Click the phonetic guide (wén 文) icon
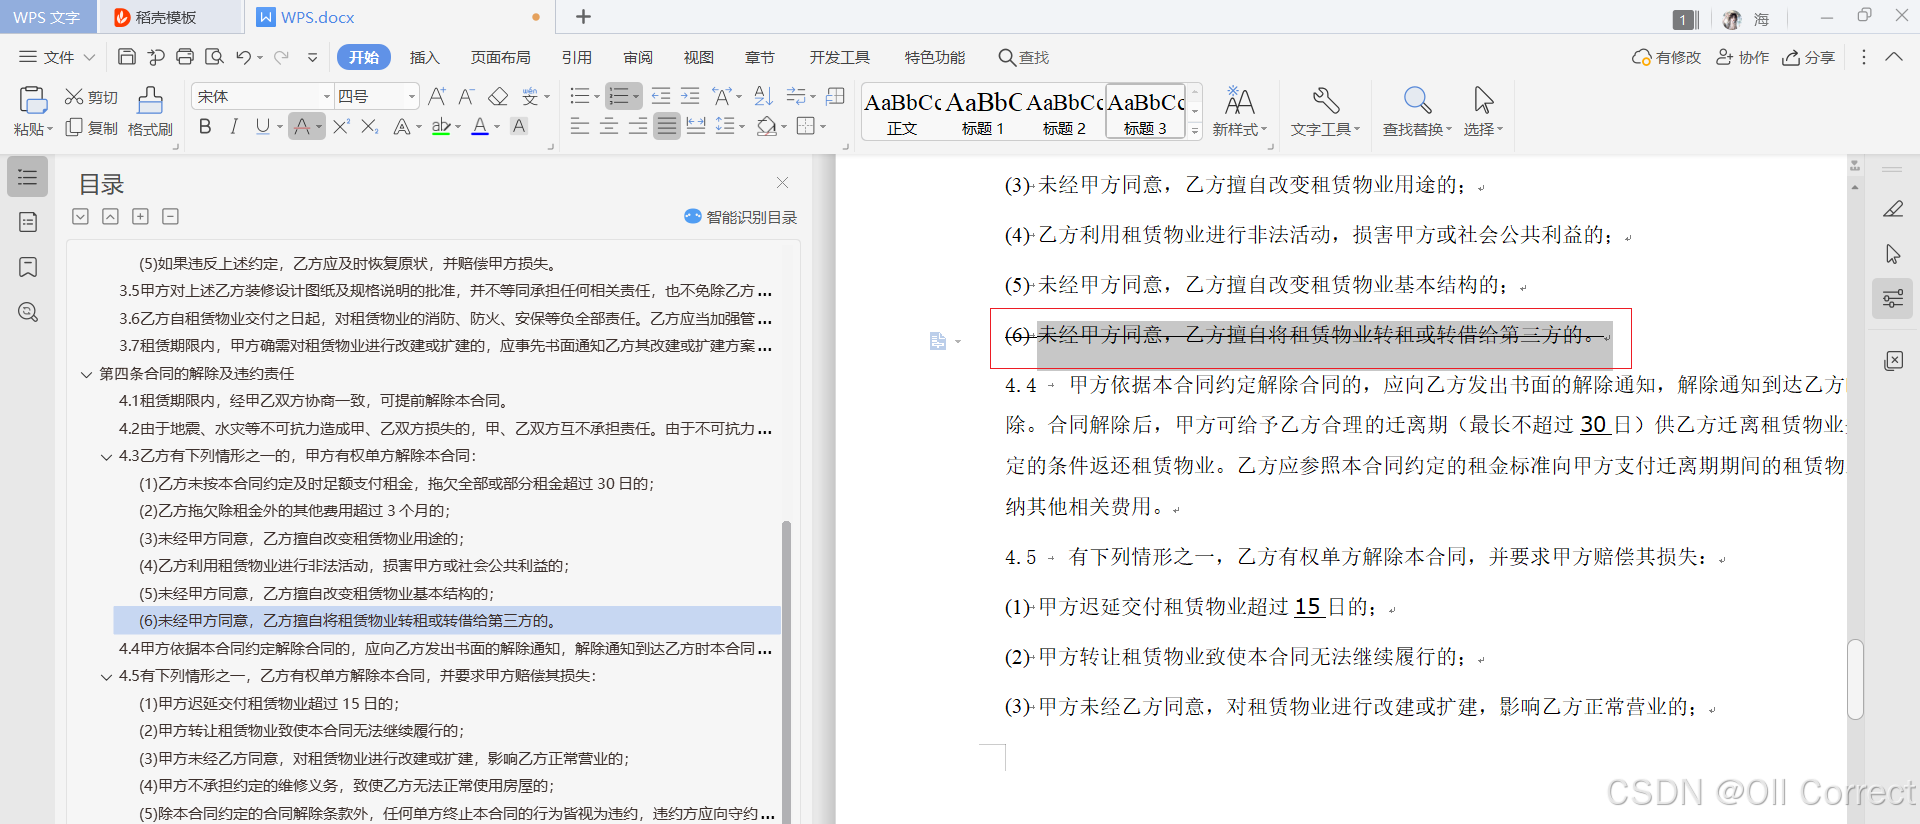The height and width of the screenshot is (824, 1920). pos(530,96)
